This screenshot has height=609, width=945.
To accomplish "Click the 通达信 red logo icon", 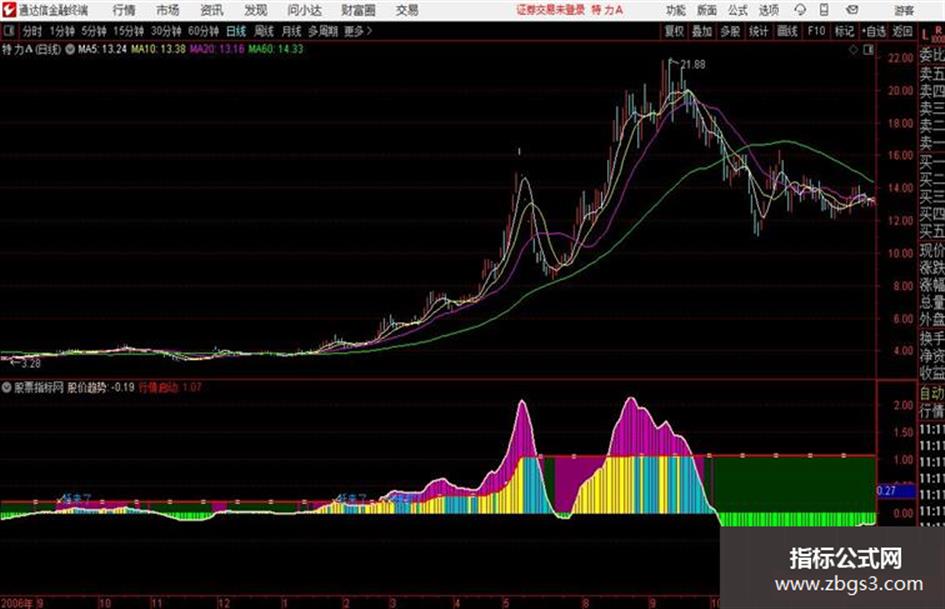I will (x=9, y=10).
